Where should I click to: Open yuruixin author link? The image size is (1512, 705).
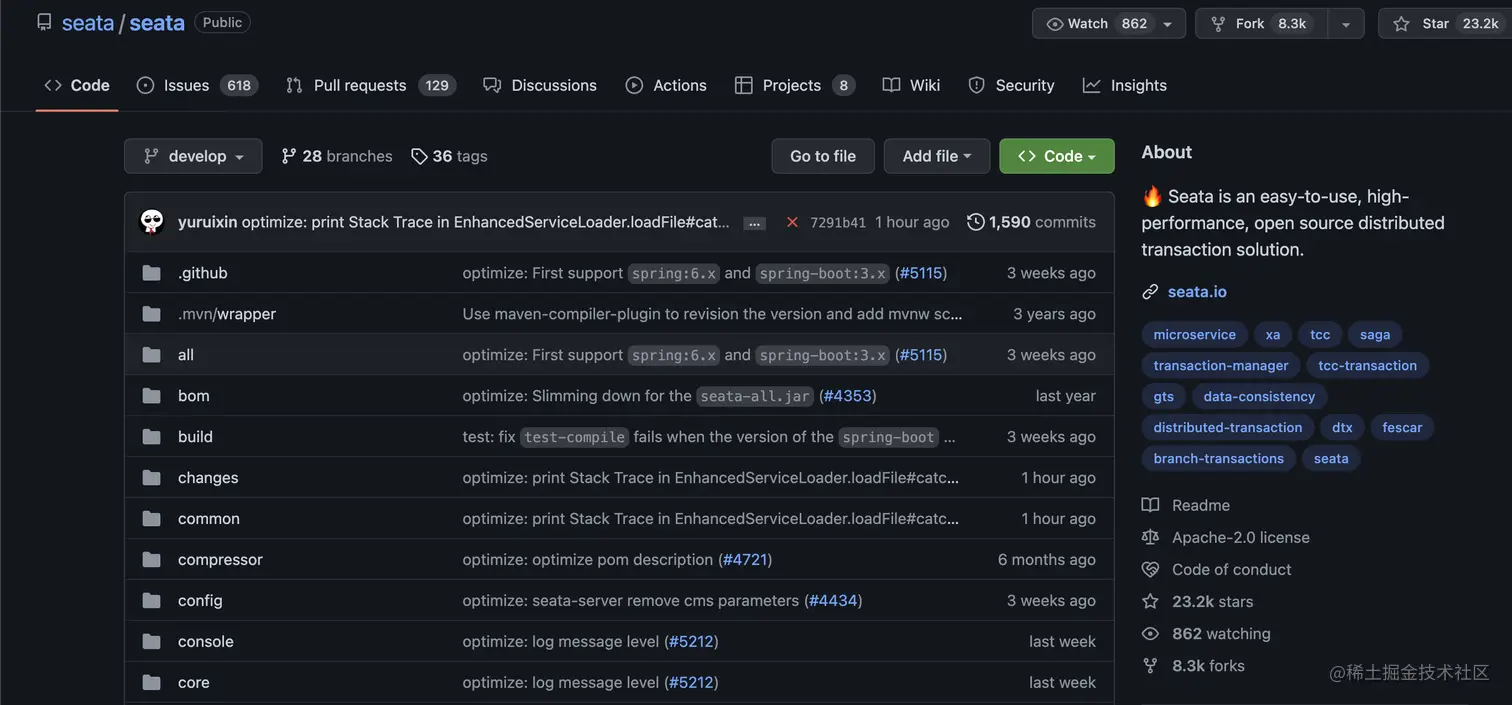[207, 222]
